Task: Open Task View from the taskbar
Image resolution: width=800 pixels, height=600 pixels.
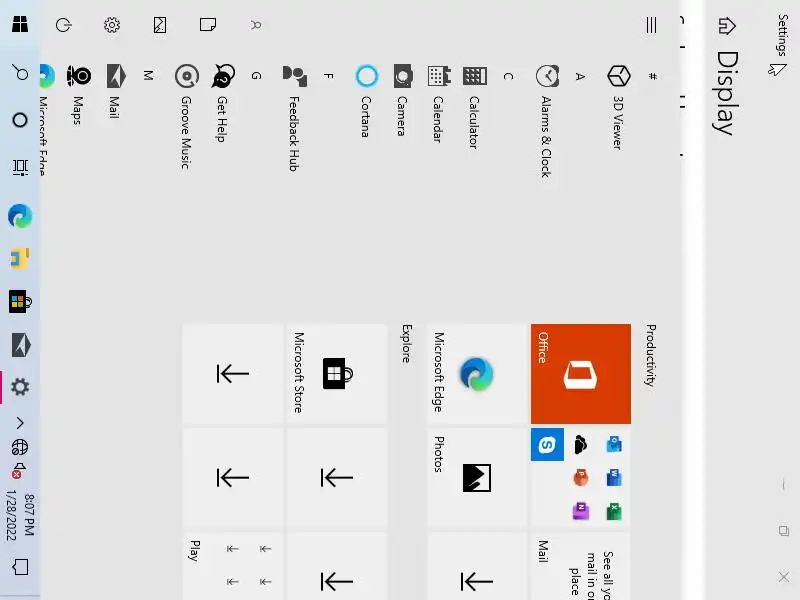Action: (20, 167)
